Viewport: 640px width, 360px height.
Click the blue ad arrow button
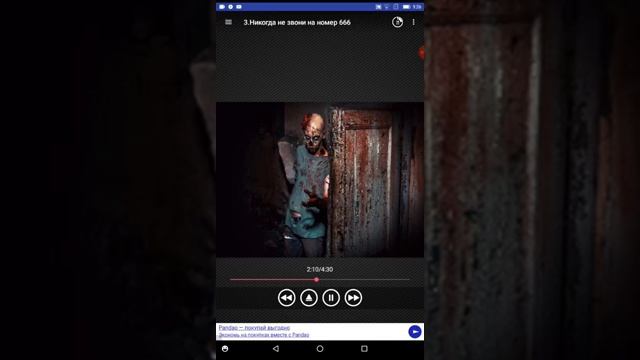[415, 331]
